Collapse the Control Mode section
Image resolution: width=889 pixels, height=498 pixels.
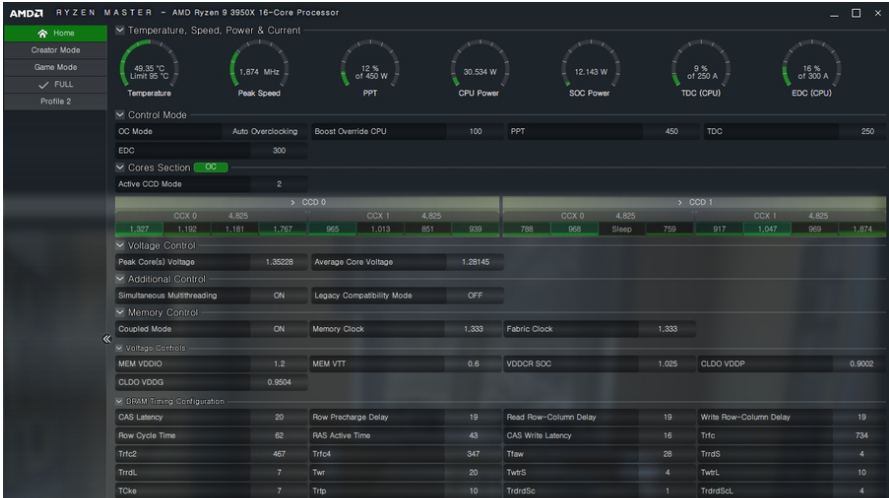click(120, 115)
